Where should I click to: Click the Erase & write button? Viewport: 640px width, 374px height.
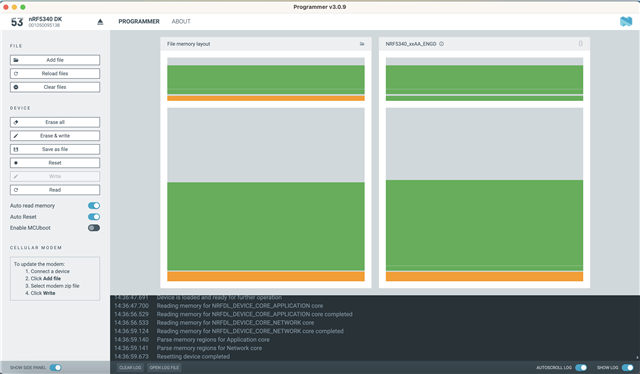pos(55,136)
